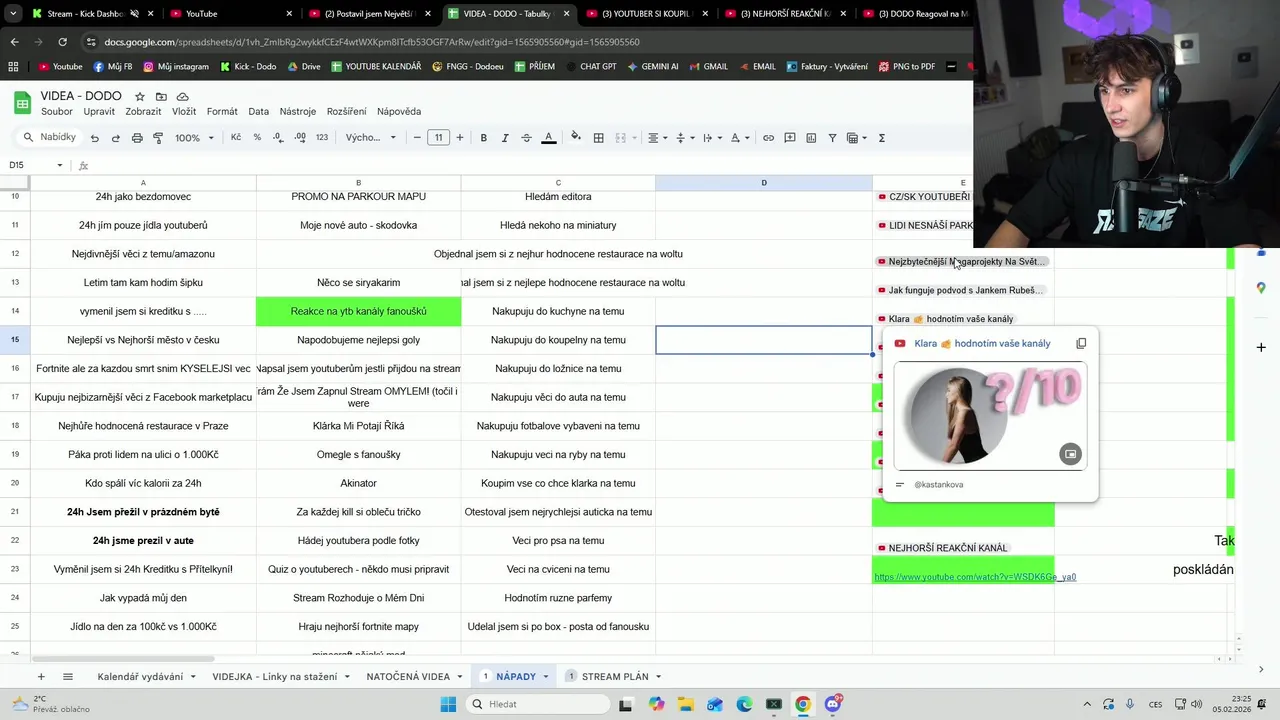Toggle italic formatting
Image resolution: width=1280 pixels, height=720 pixels.
pos(505,138)
